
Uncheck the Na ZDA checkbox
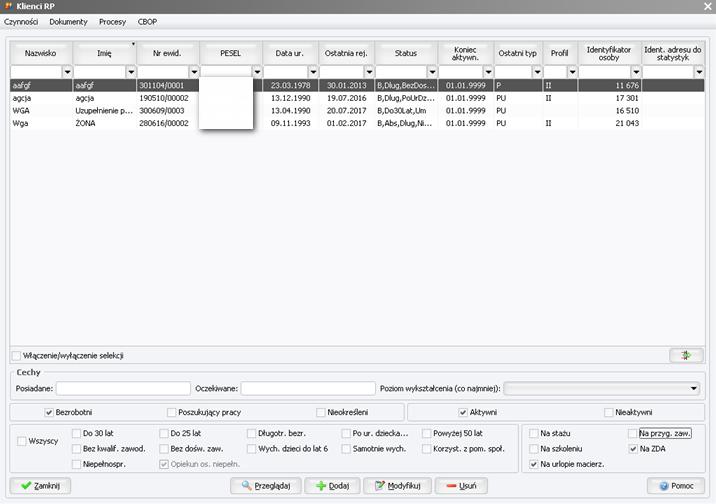[x=633, y=449]
